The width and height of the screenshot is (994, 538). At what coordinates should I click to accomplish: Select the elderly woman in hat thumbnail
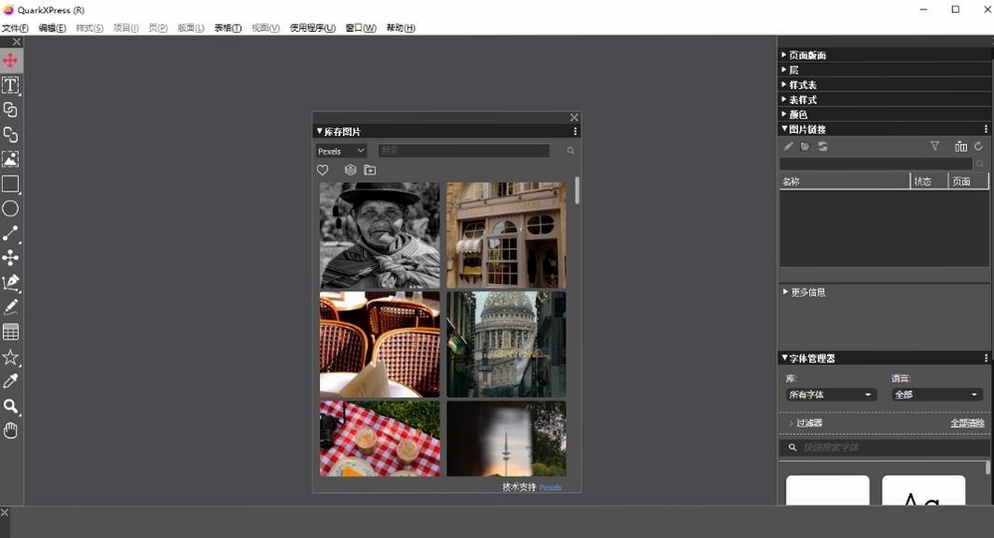click(380, 236)
